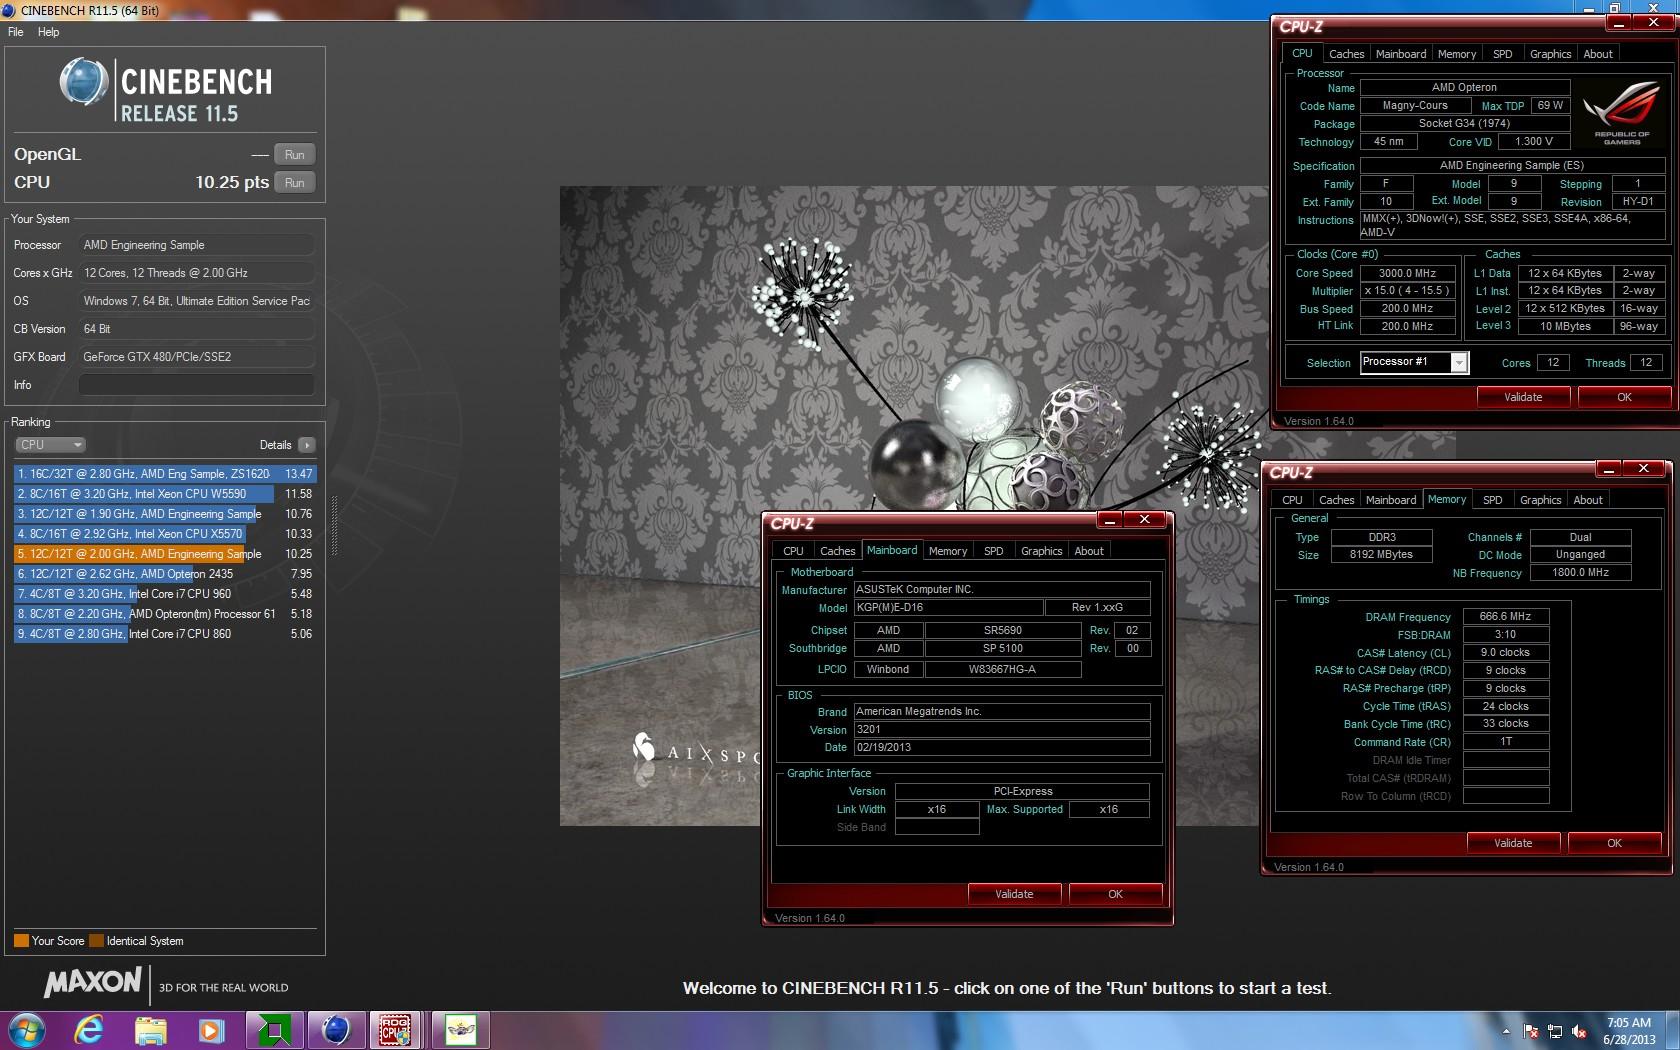Click the Cinebench sphere logo

[83, 82]
